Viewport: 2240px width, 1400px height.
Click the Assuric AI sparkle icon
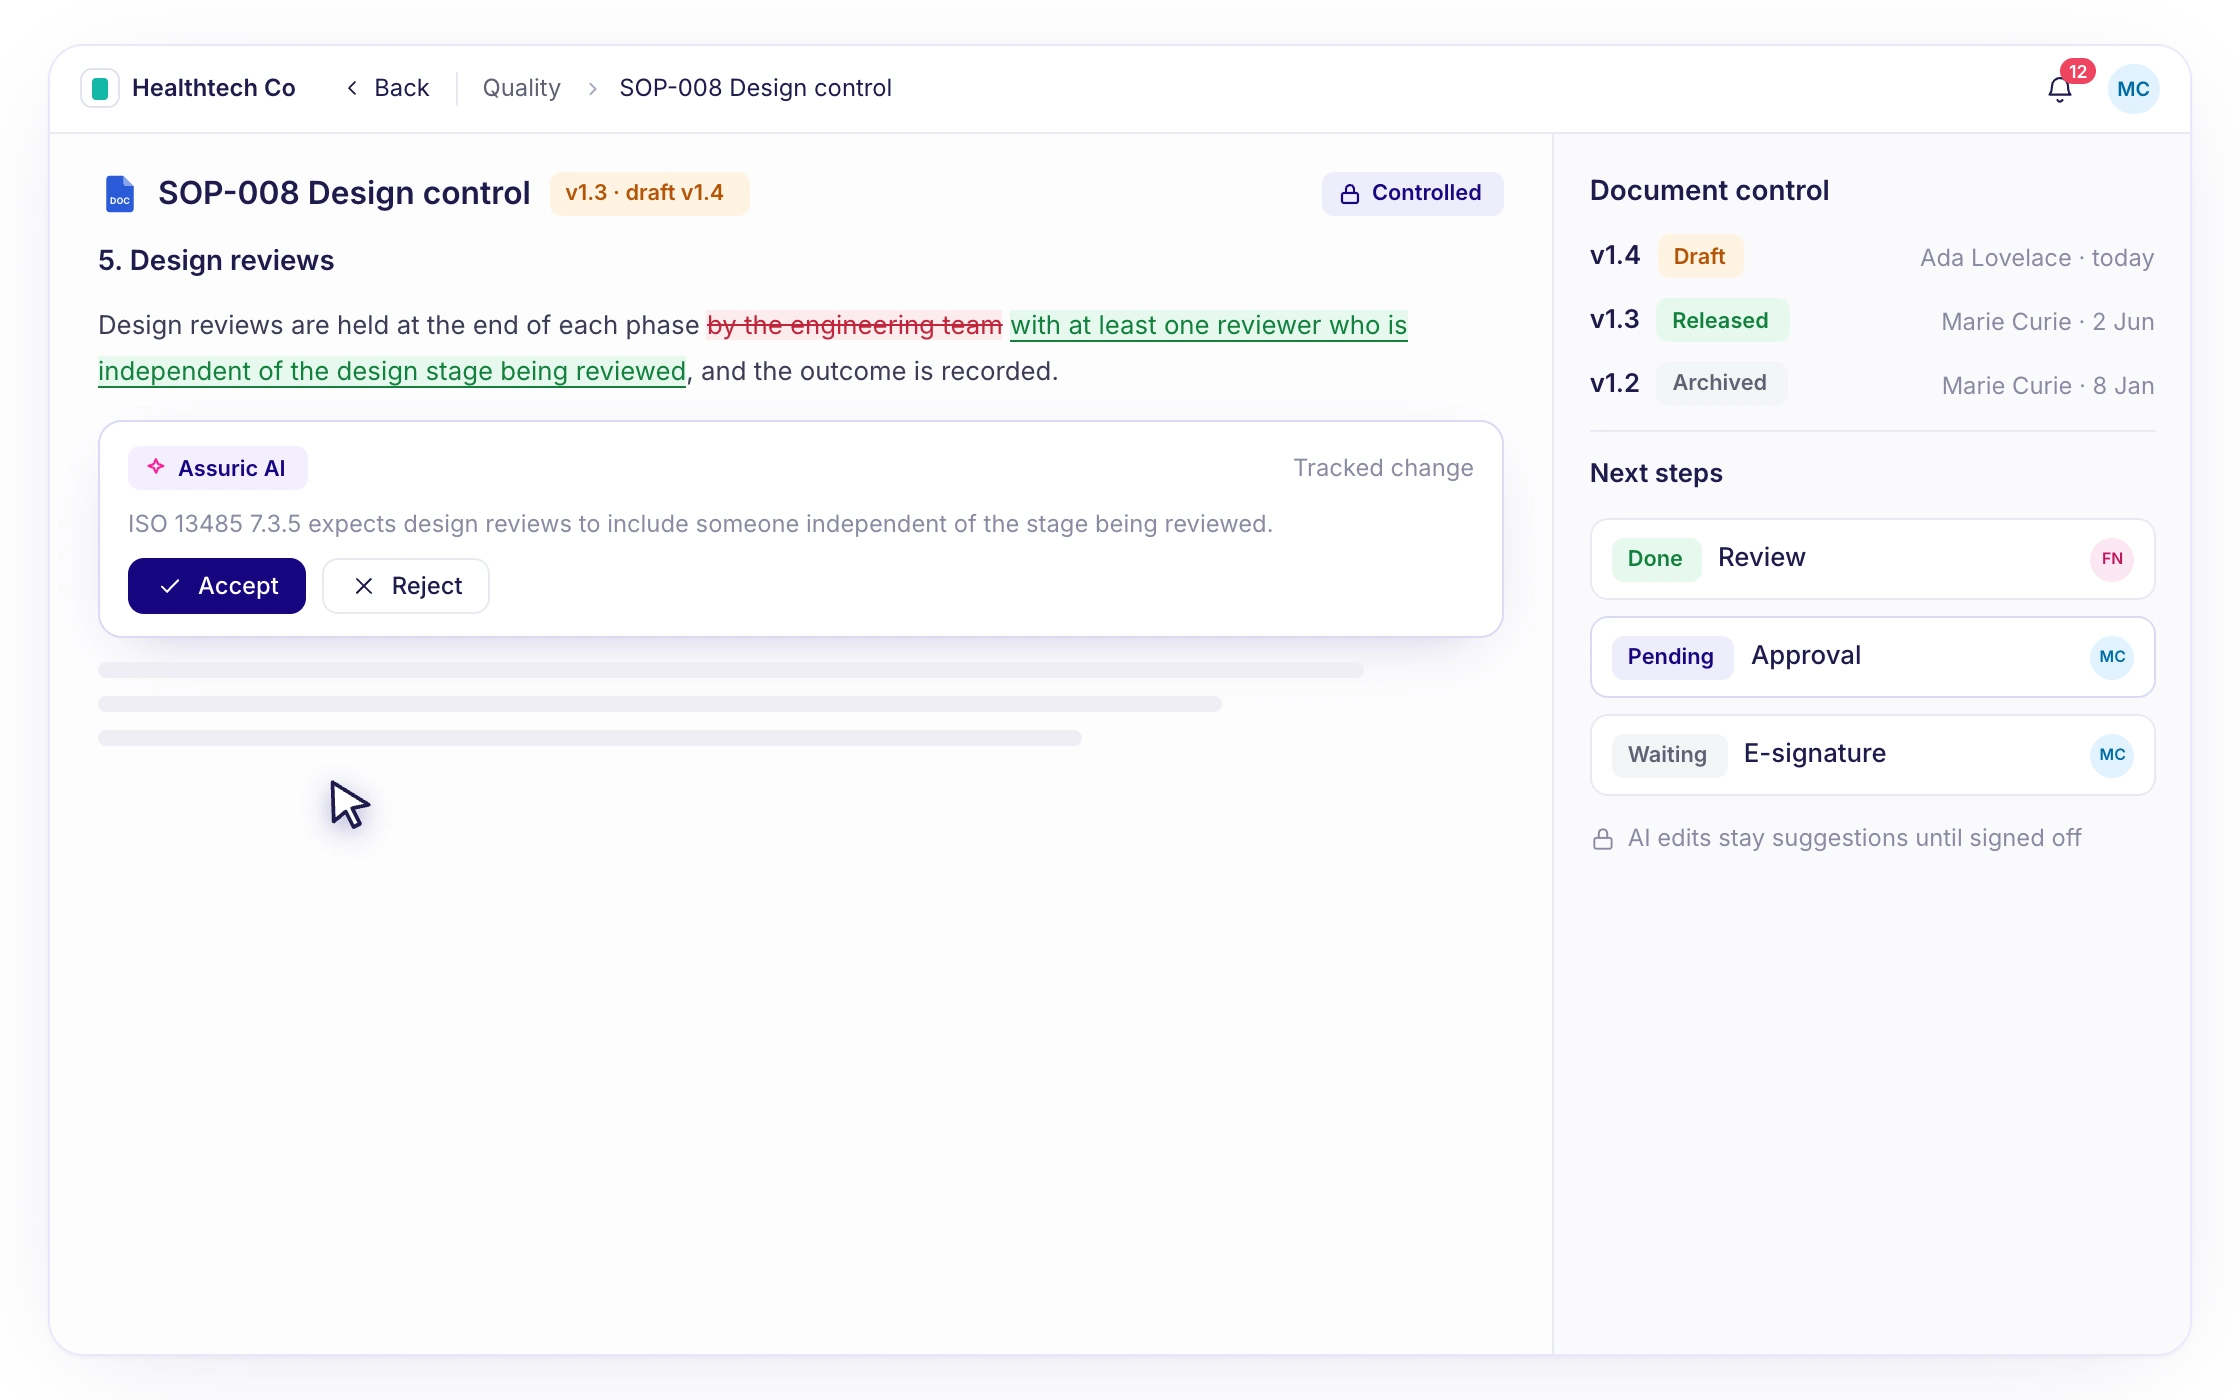click(156, 467)
